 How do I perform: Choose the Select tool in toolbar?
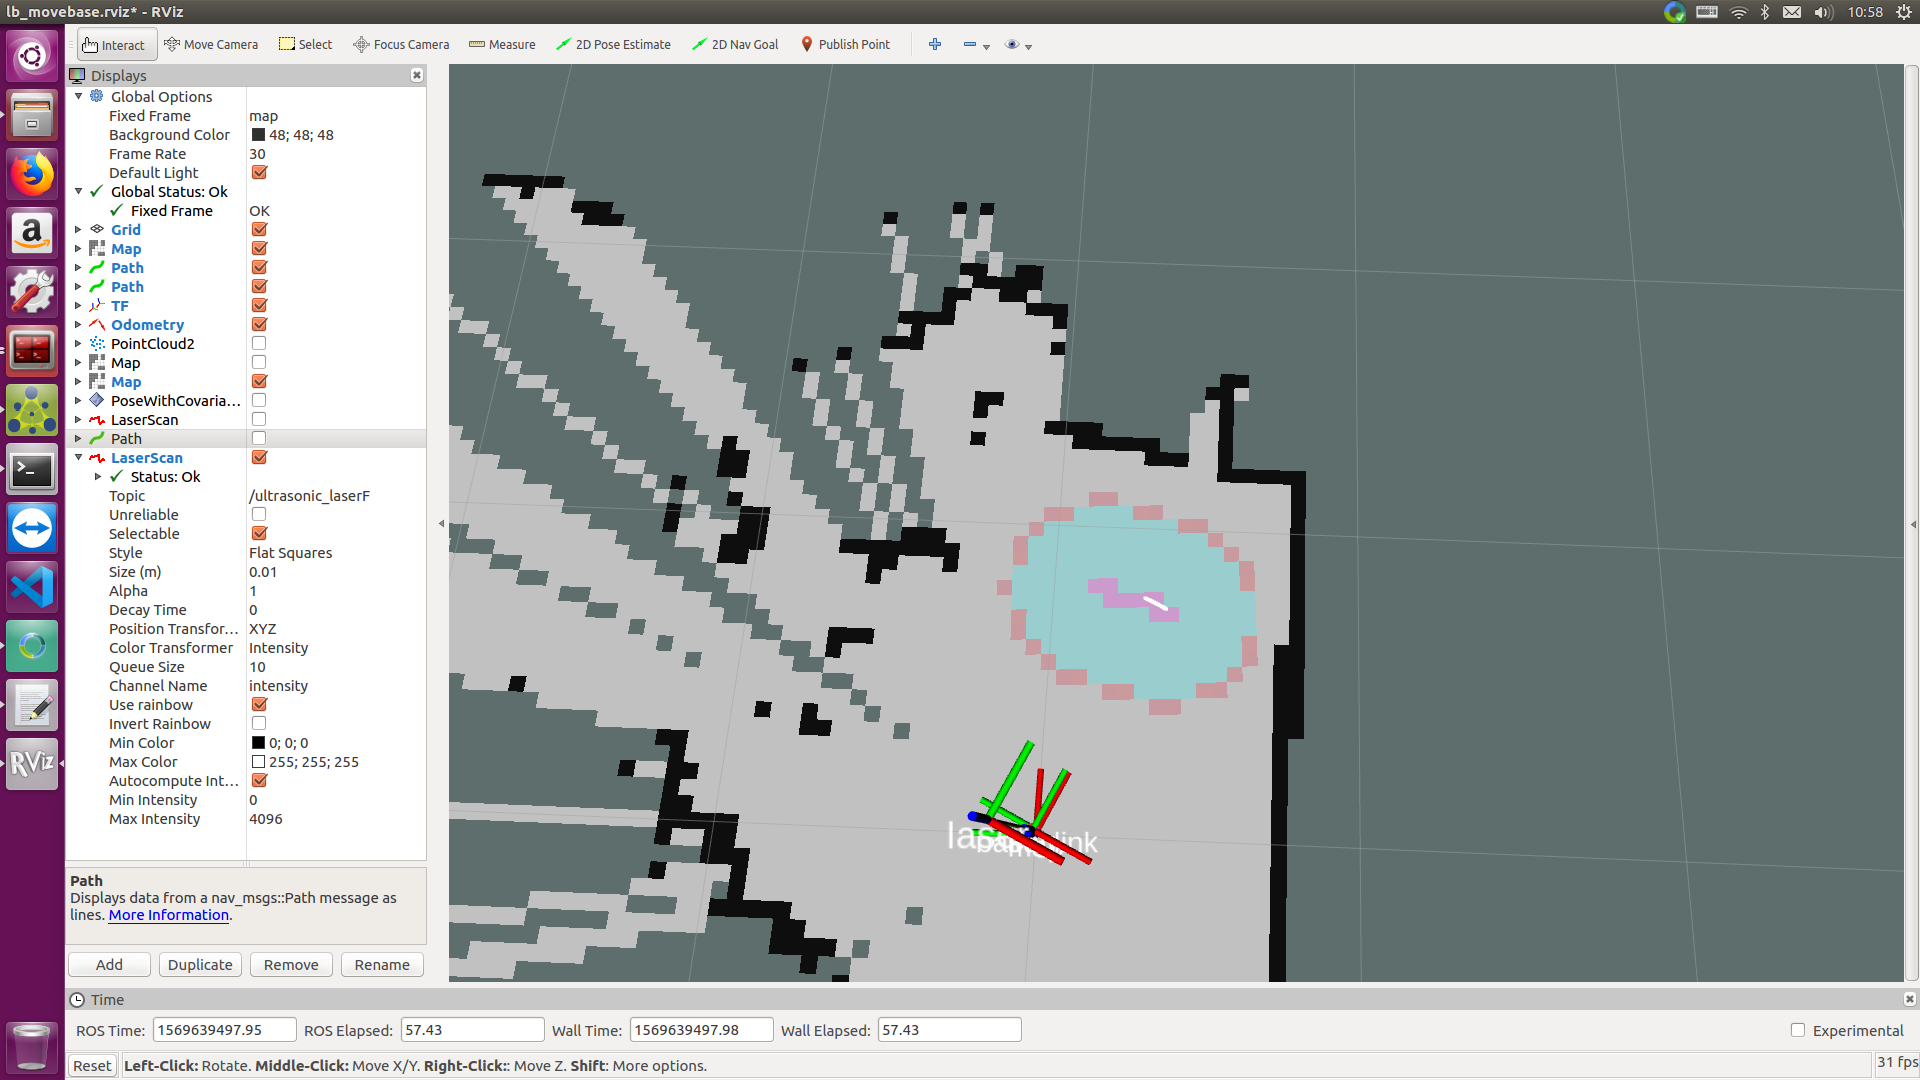pos(305,44)
